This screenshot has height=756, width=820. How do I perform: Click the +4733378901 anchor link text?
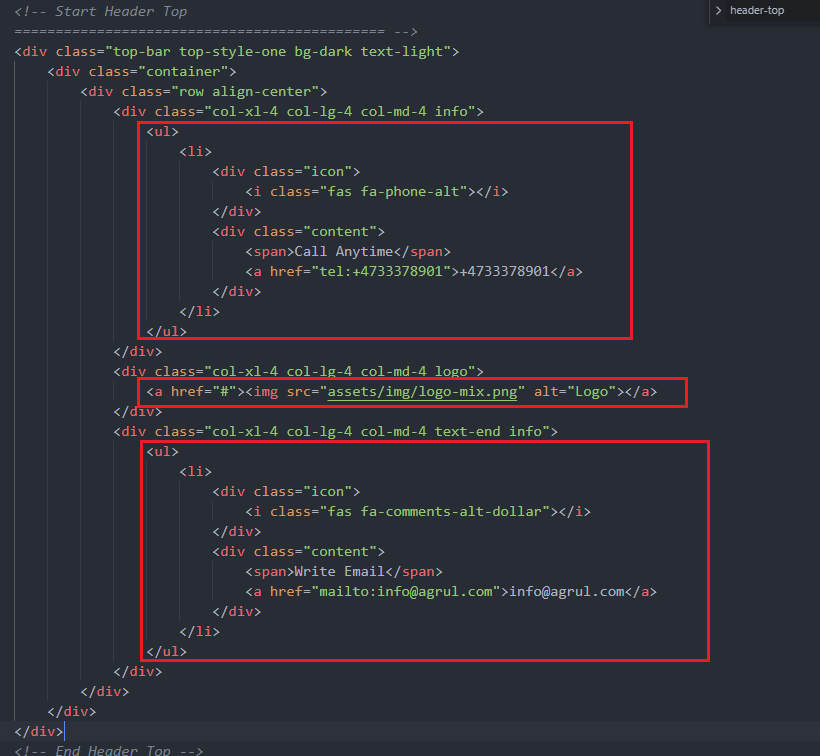click(x=505, y=271)
